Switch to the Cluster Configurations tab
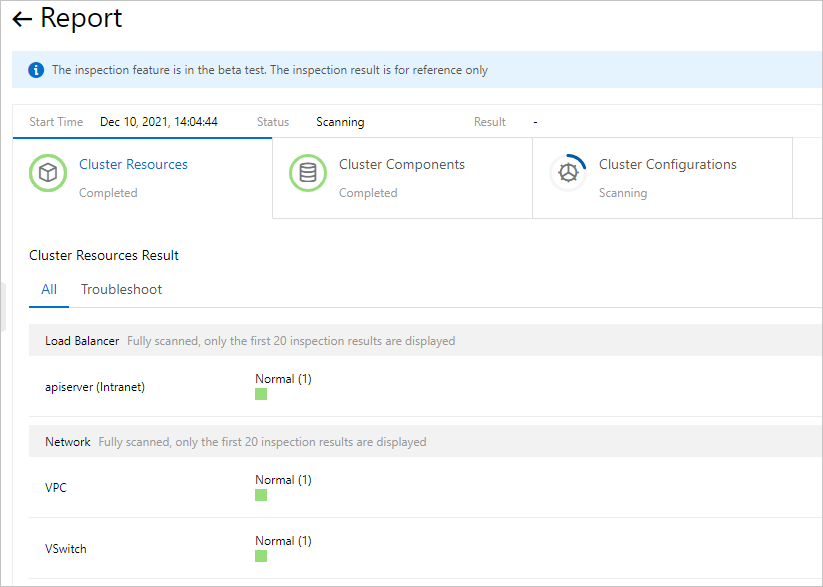823x587 pixels. tap(667, 165)
